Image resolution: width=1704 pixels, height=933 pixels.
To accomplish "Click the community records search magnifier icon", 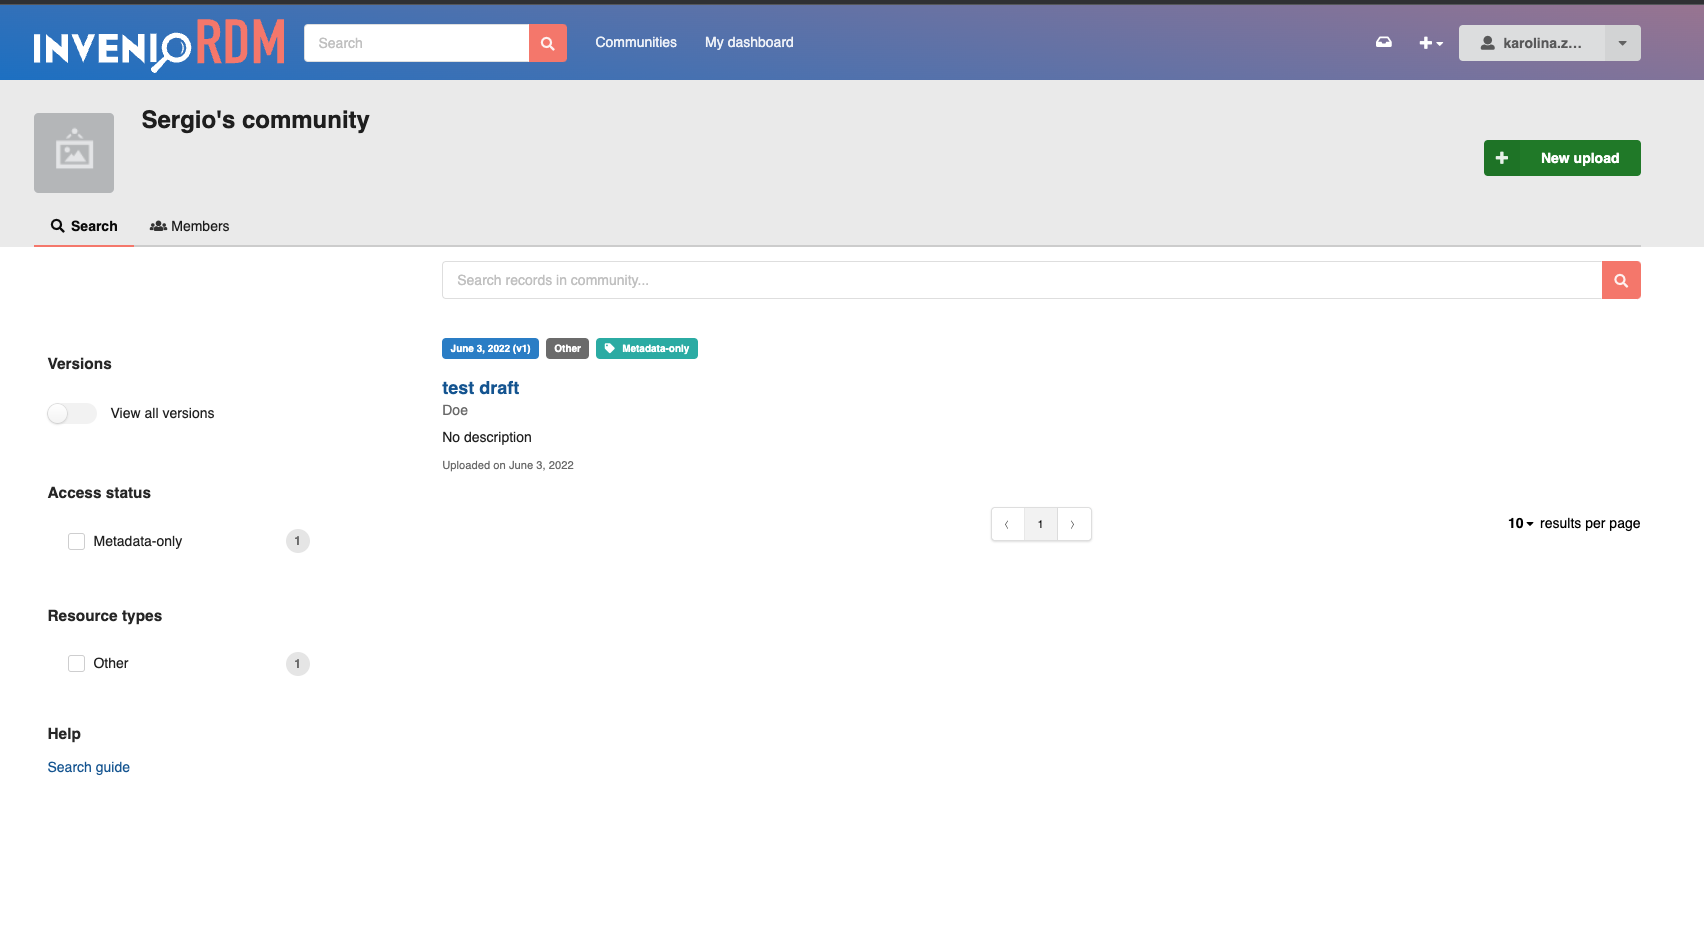I will click(x=1620, y=280).
